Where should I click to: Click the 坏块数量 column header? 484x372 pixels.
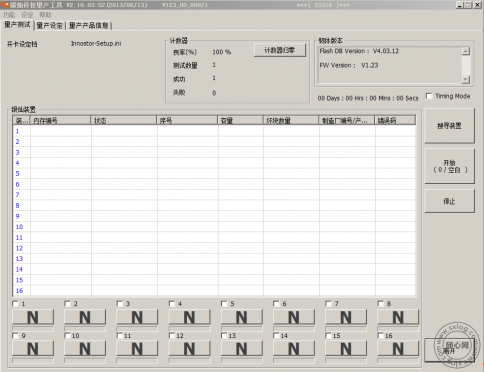(x=291, y=120)
